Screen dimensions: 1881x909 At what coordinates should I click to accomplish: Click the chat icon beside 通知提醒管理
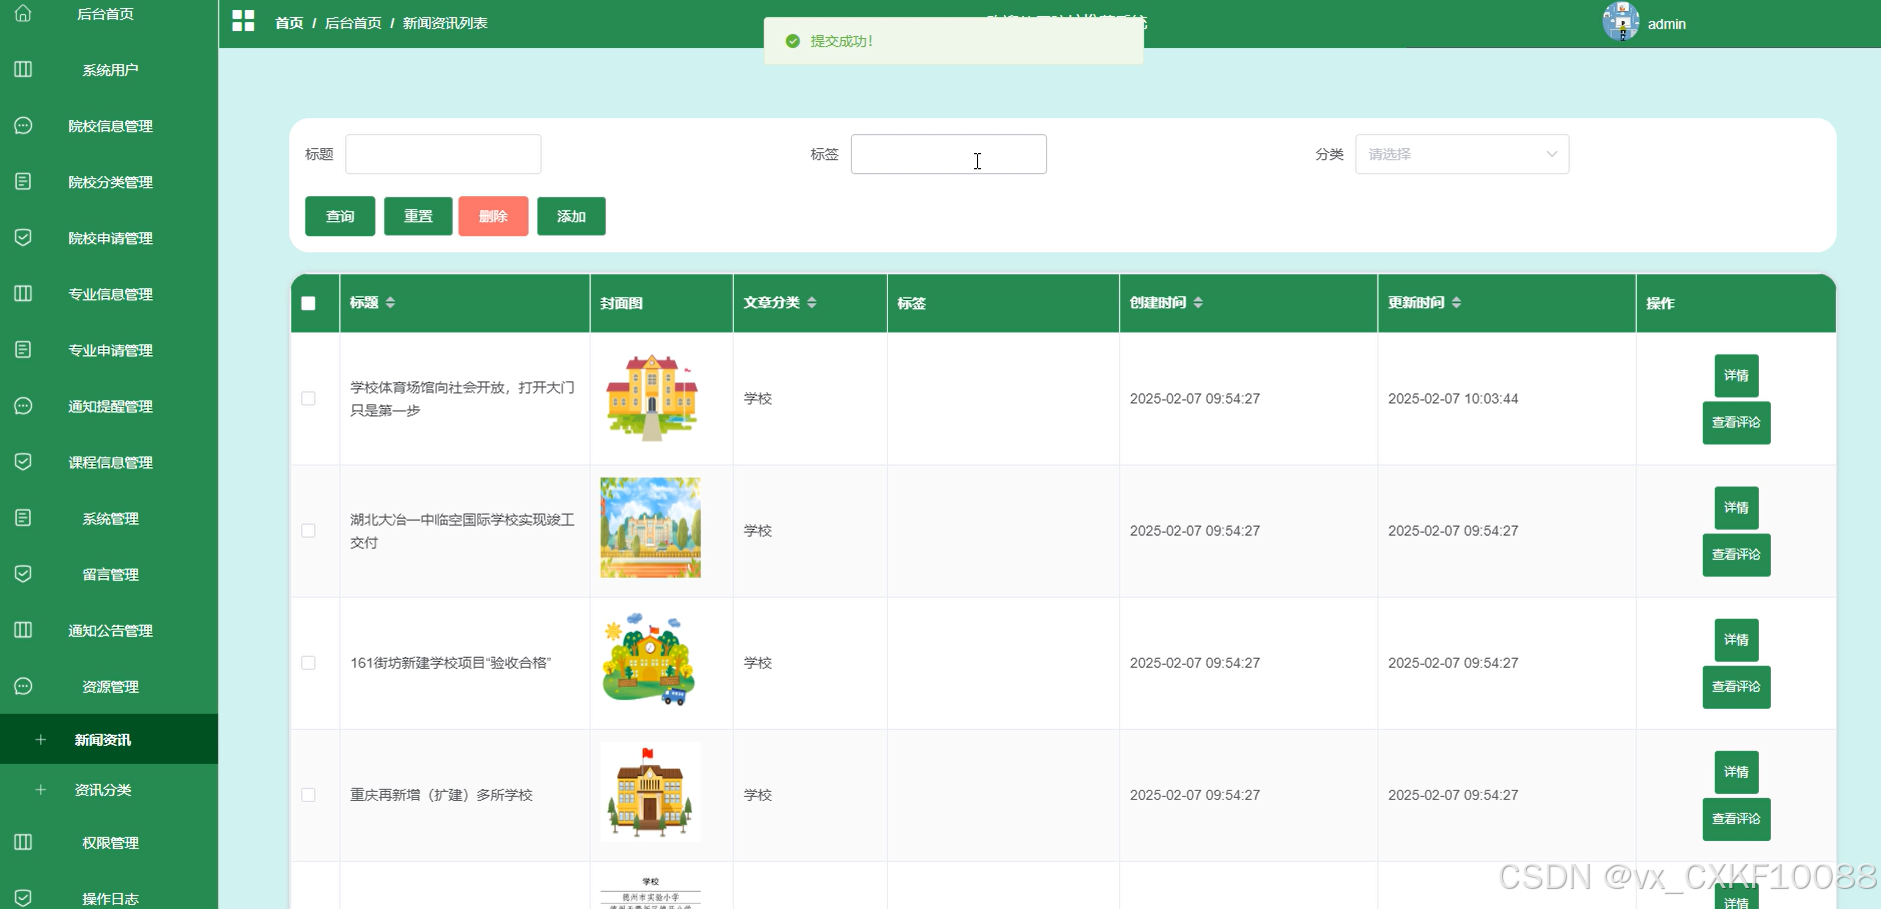point(23,406)
